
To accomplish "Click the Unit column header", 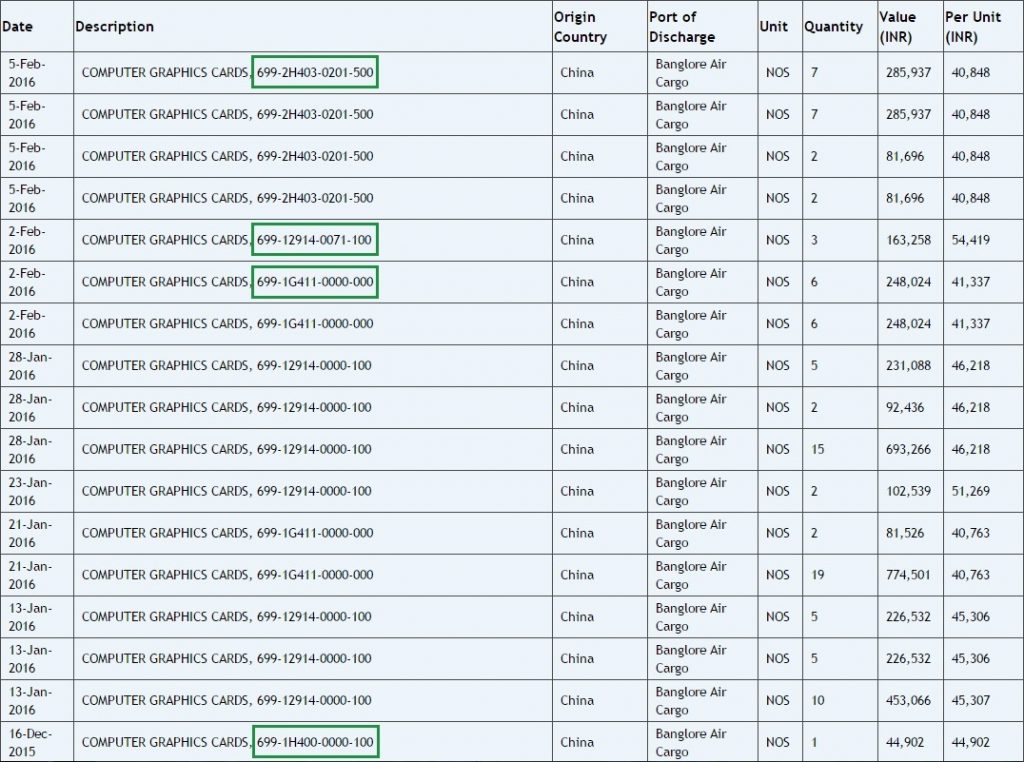I will coord(774,26).
